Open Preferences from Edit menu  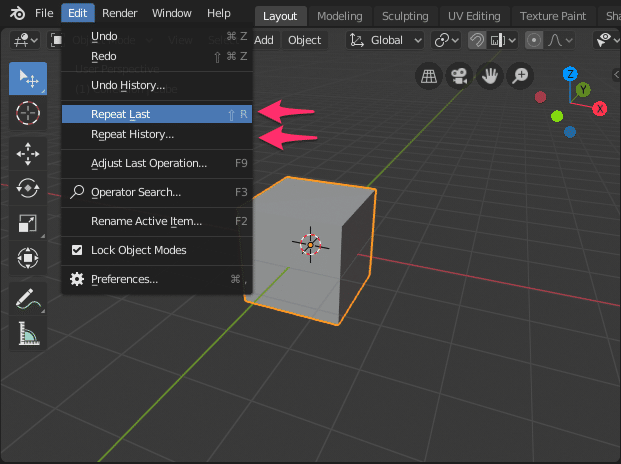pyautogui.click(x=157, y=279)
